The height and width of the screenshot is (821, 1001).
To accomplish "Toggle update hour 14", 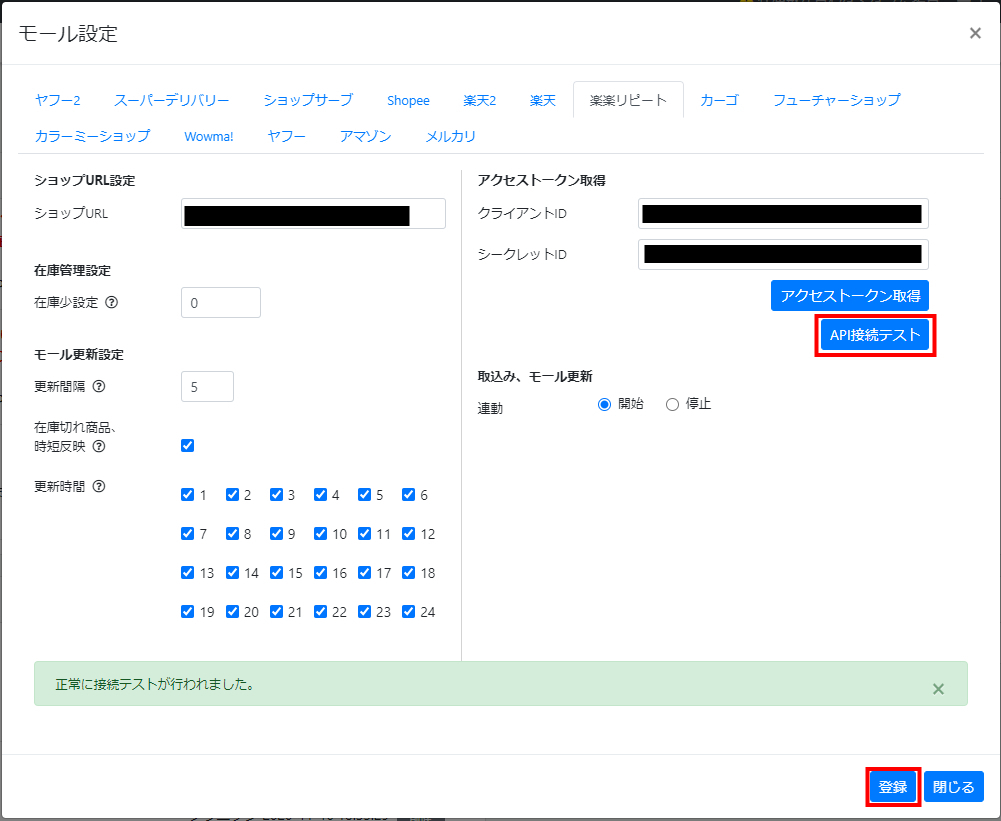I will coord(232,573).
